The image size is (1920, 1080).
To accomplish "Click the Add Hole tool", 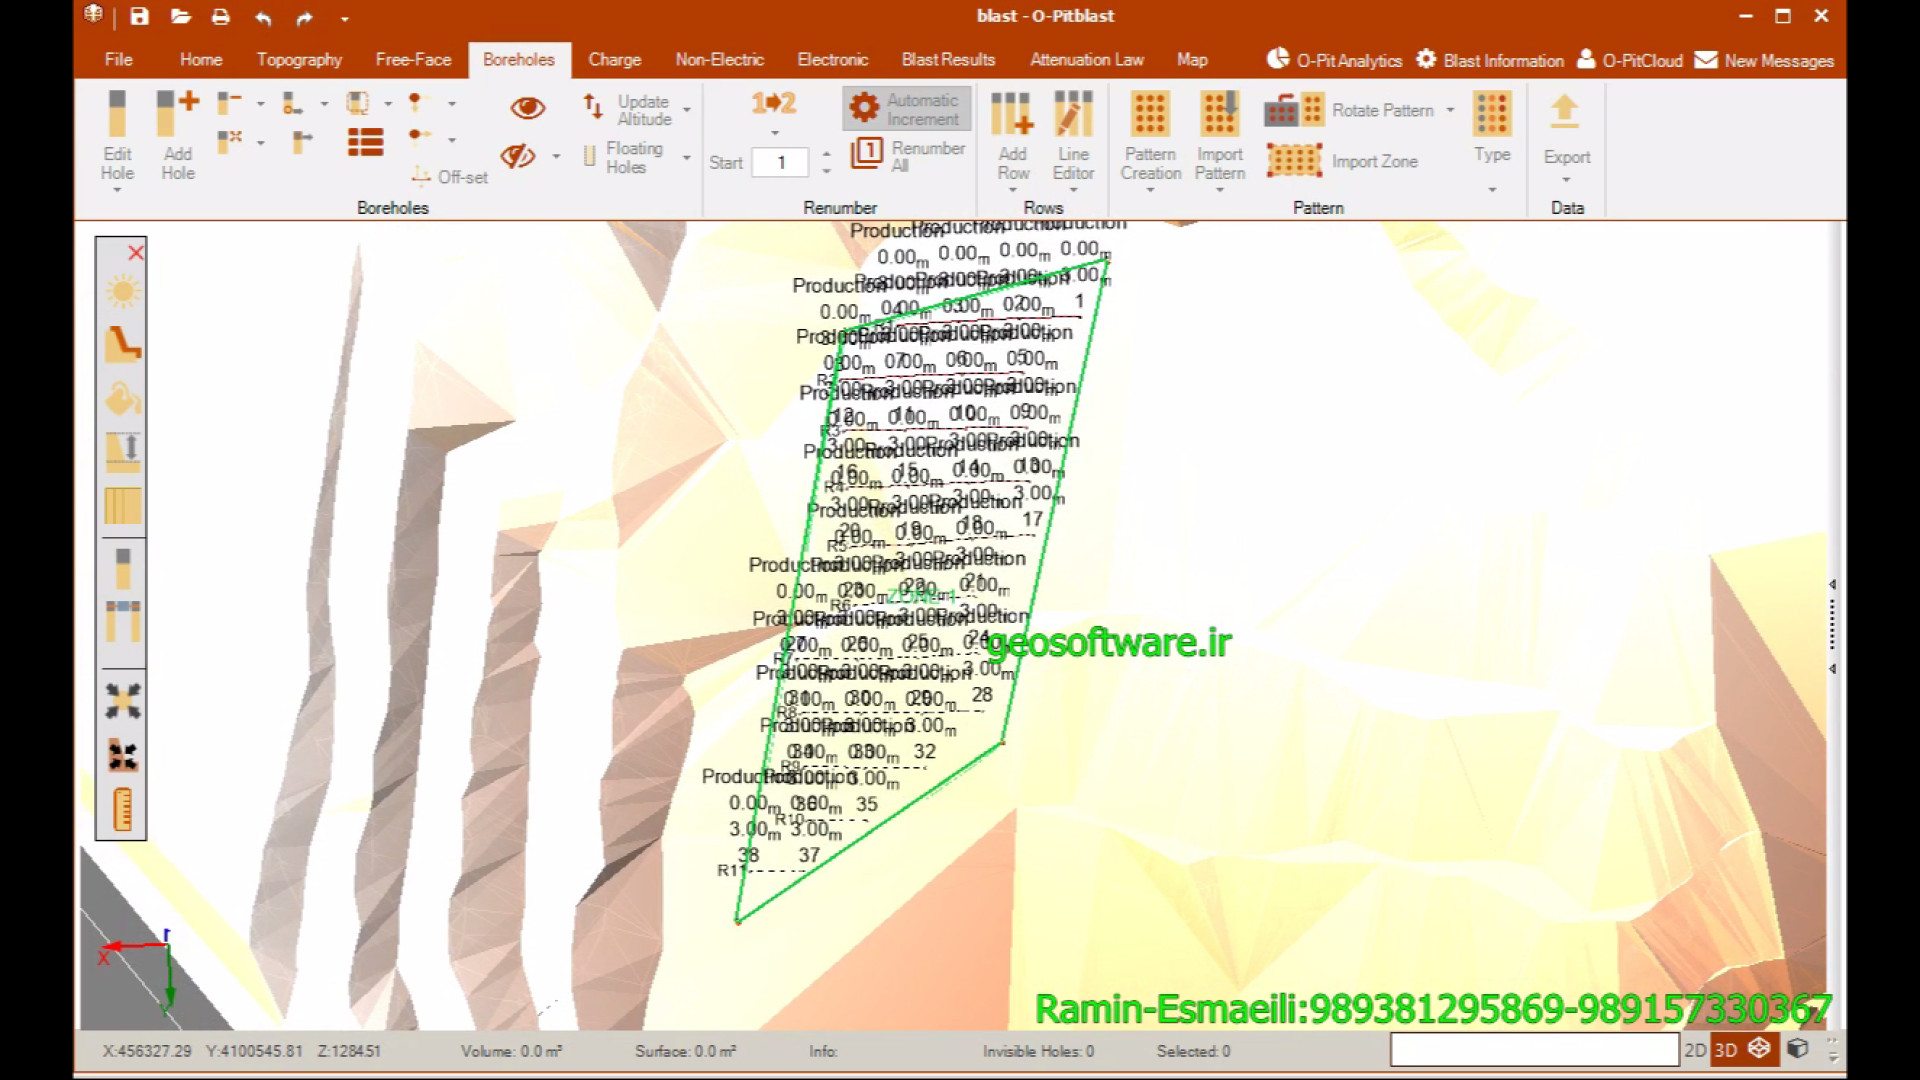I will click(x=178, y=134).
